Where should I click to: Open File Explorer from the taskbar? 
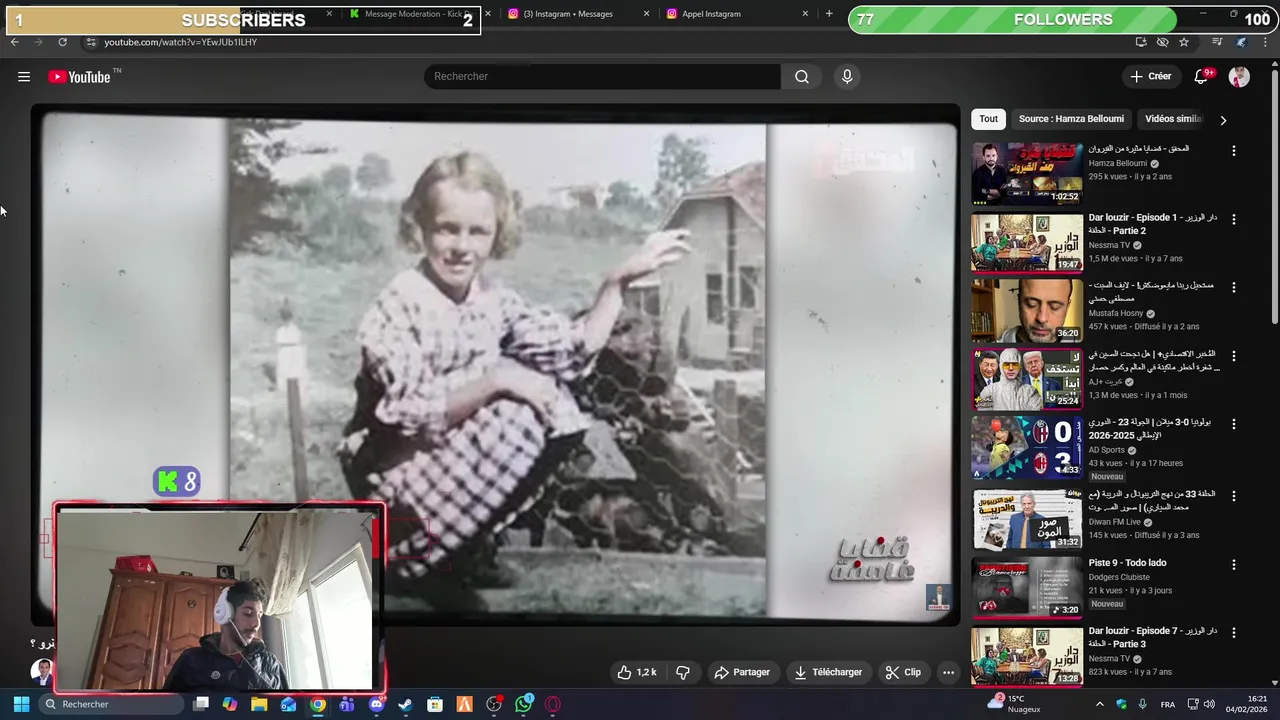(x=259, y=704)
